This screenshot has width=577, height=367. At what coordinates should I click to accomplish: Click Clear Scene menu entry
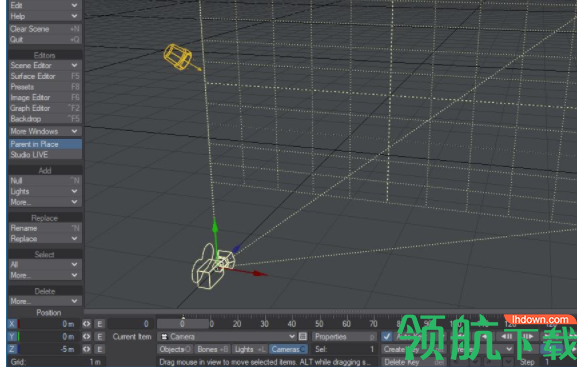click(x=45, y=29)
